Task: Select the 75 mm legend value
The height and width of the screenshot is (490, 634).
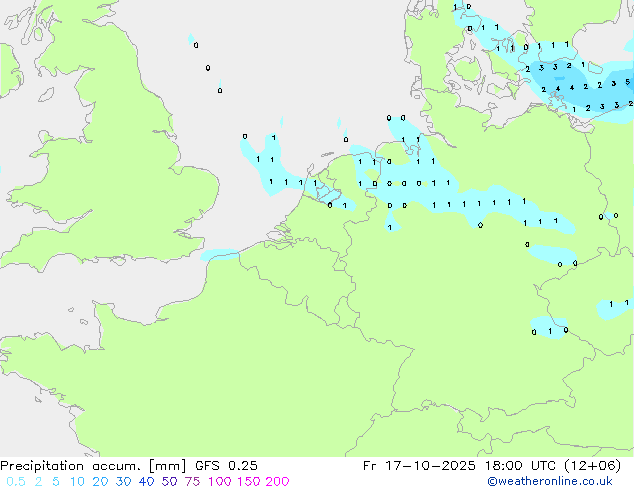Action: click(x=192, y=482)
